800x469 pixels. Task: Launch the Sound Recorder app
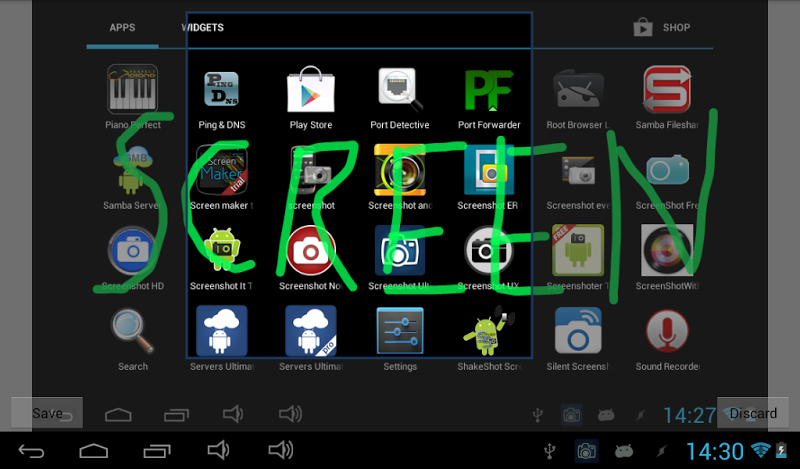click(667, 331)
